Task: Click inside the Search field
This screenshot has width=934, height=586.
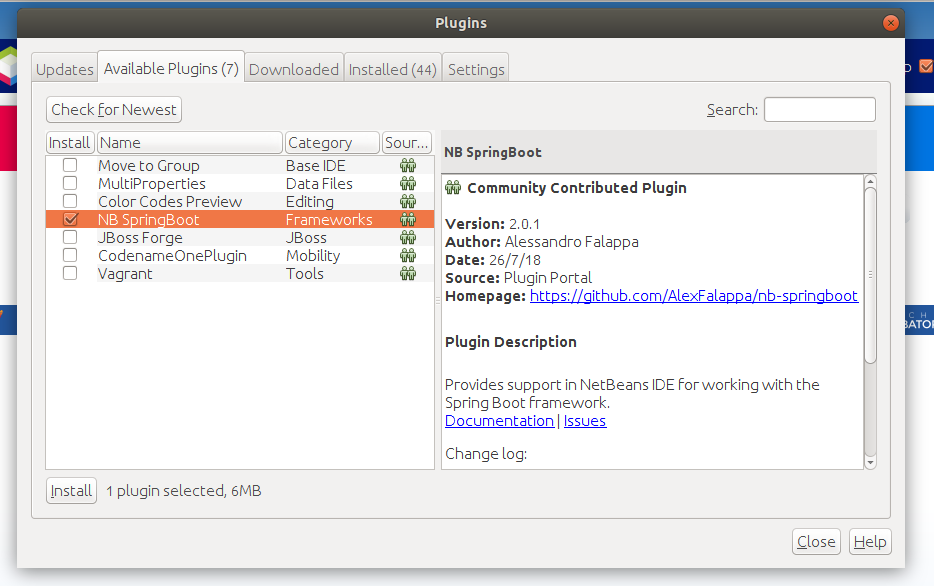Action: tap(820, 109)
